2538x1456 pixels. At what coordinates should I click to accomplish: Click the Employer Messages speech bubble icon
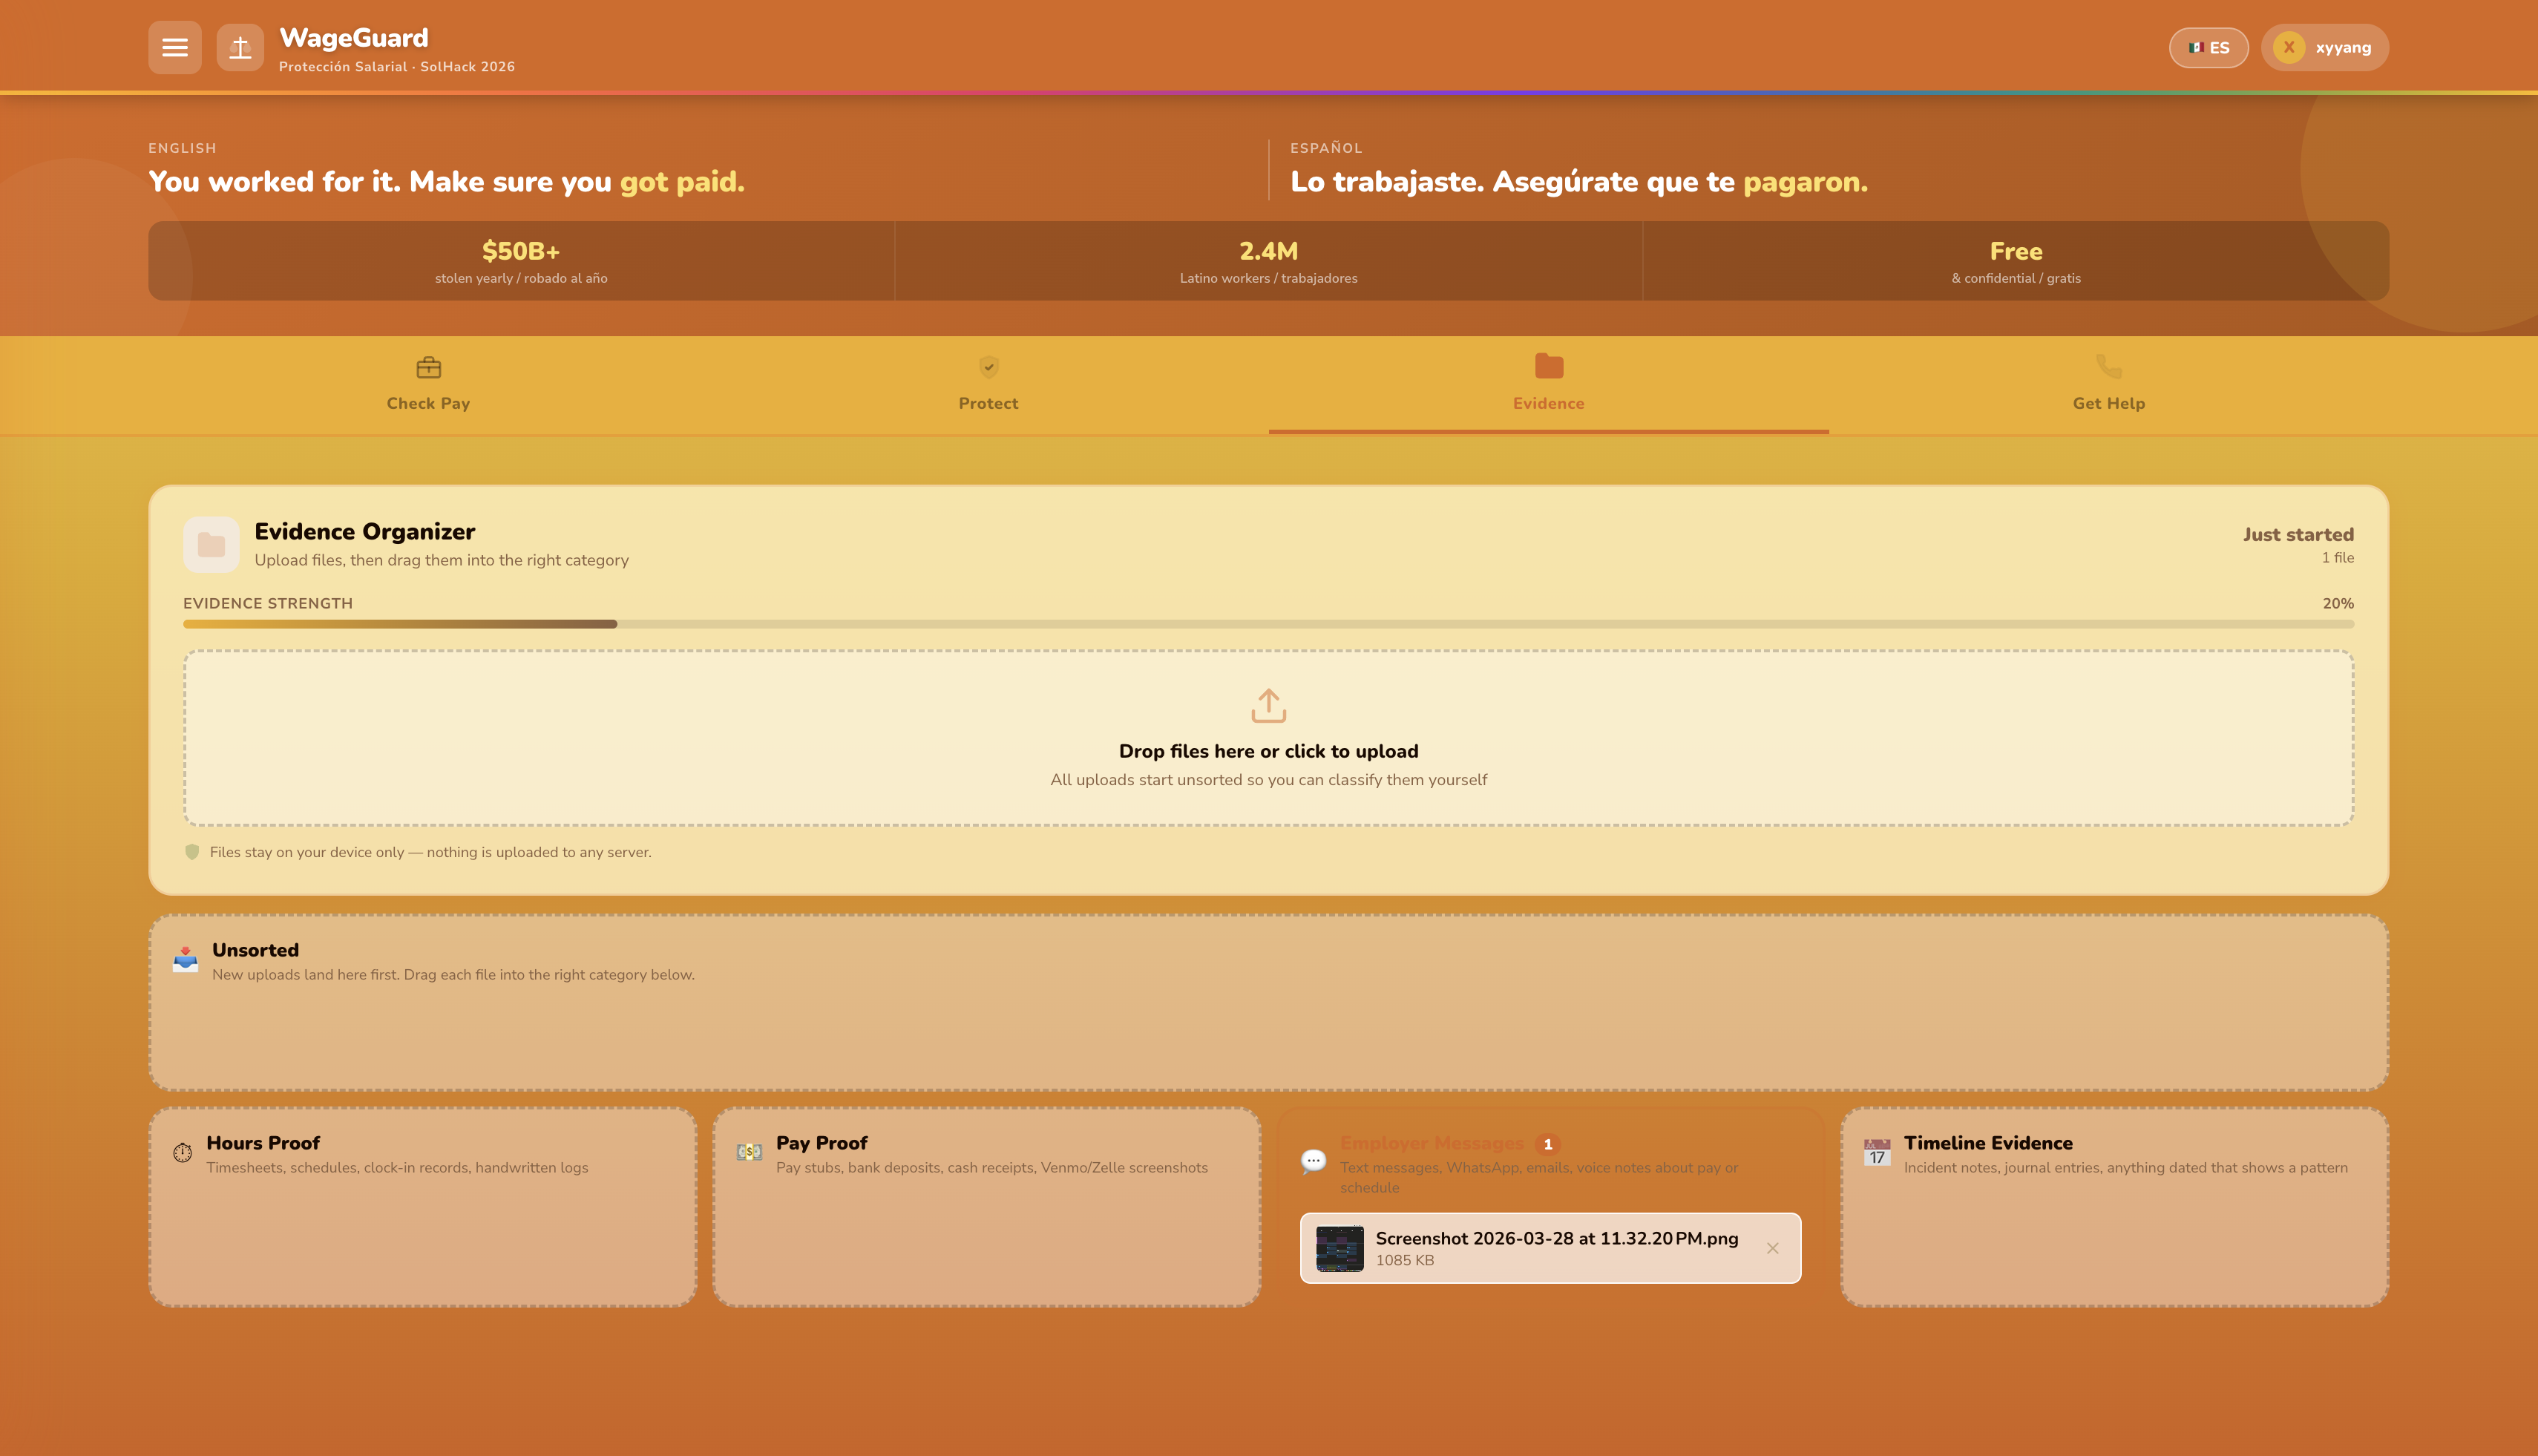[1313, 1161]
